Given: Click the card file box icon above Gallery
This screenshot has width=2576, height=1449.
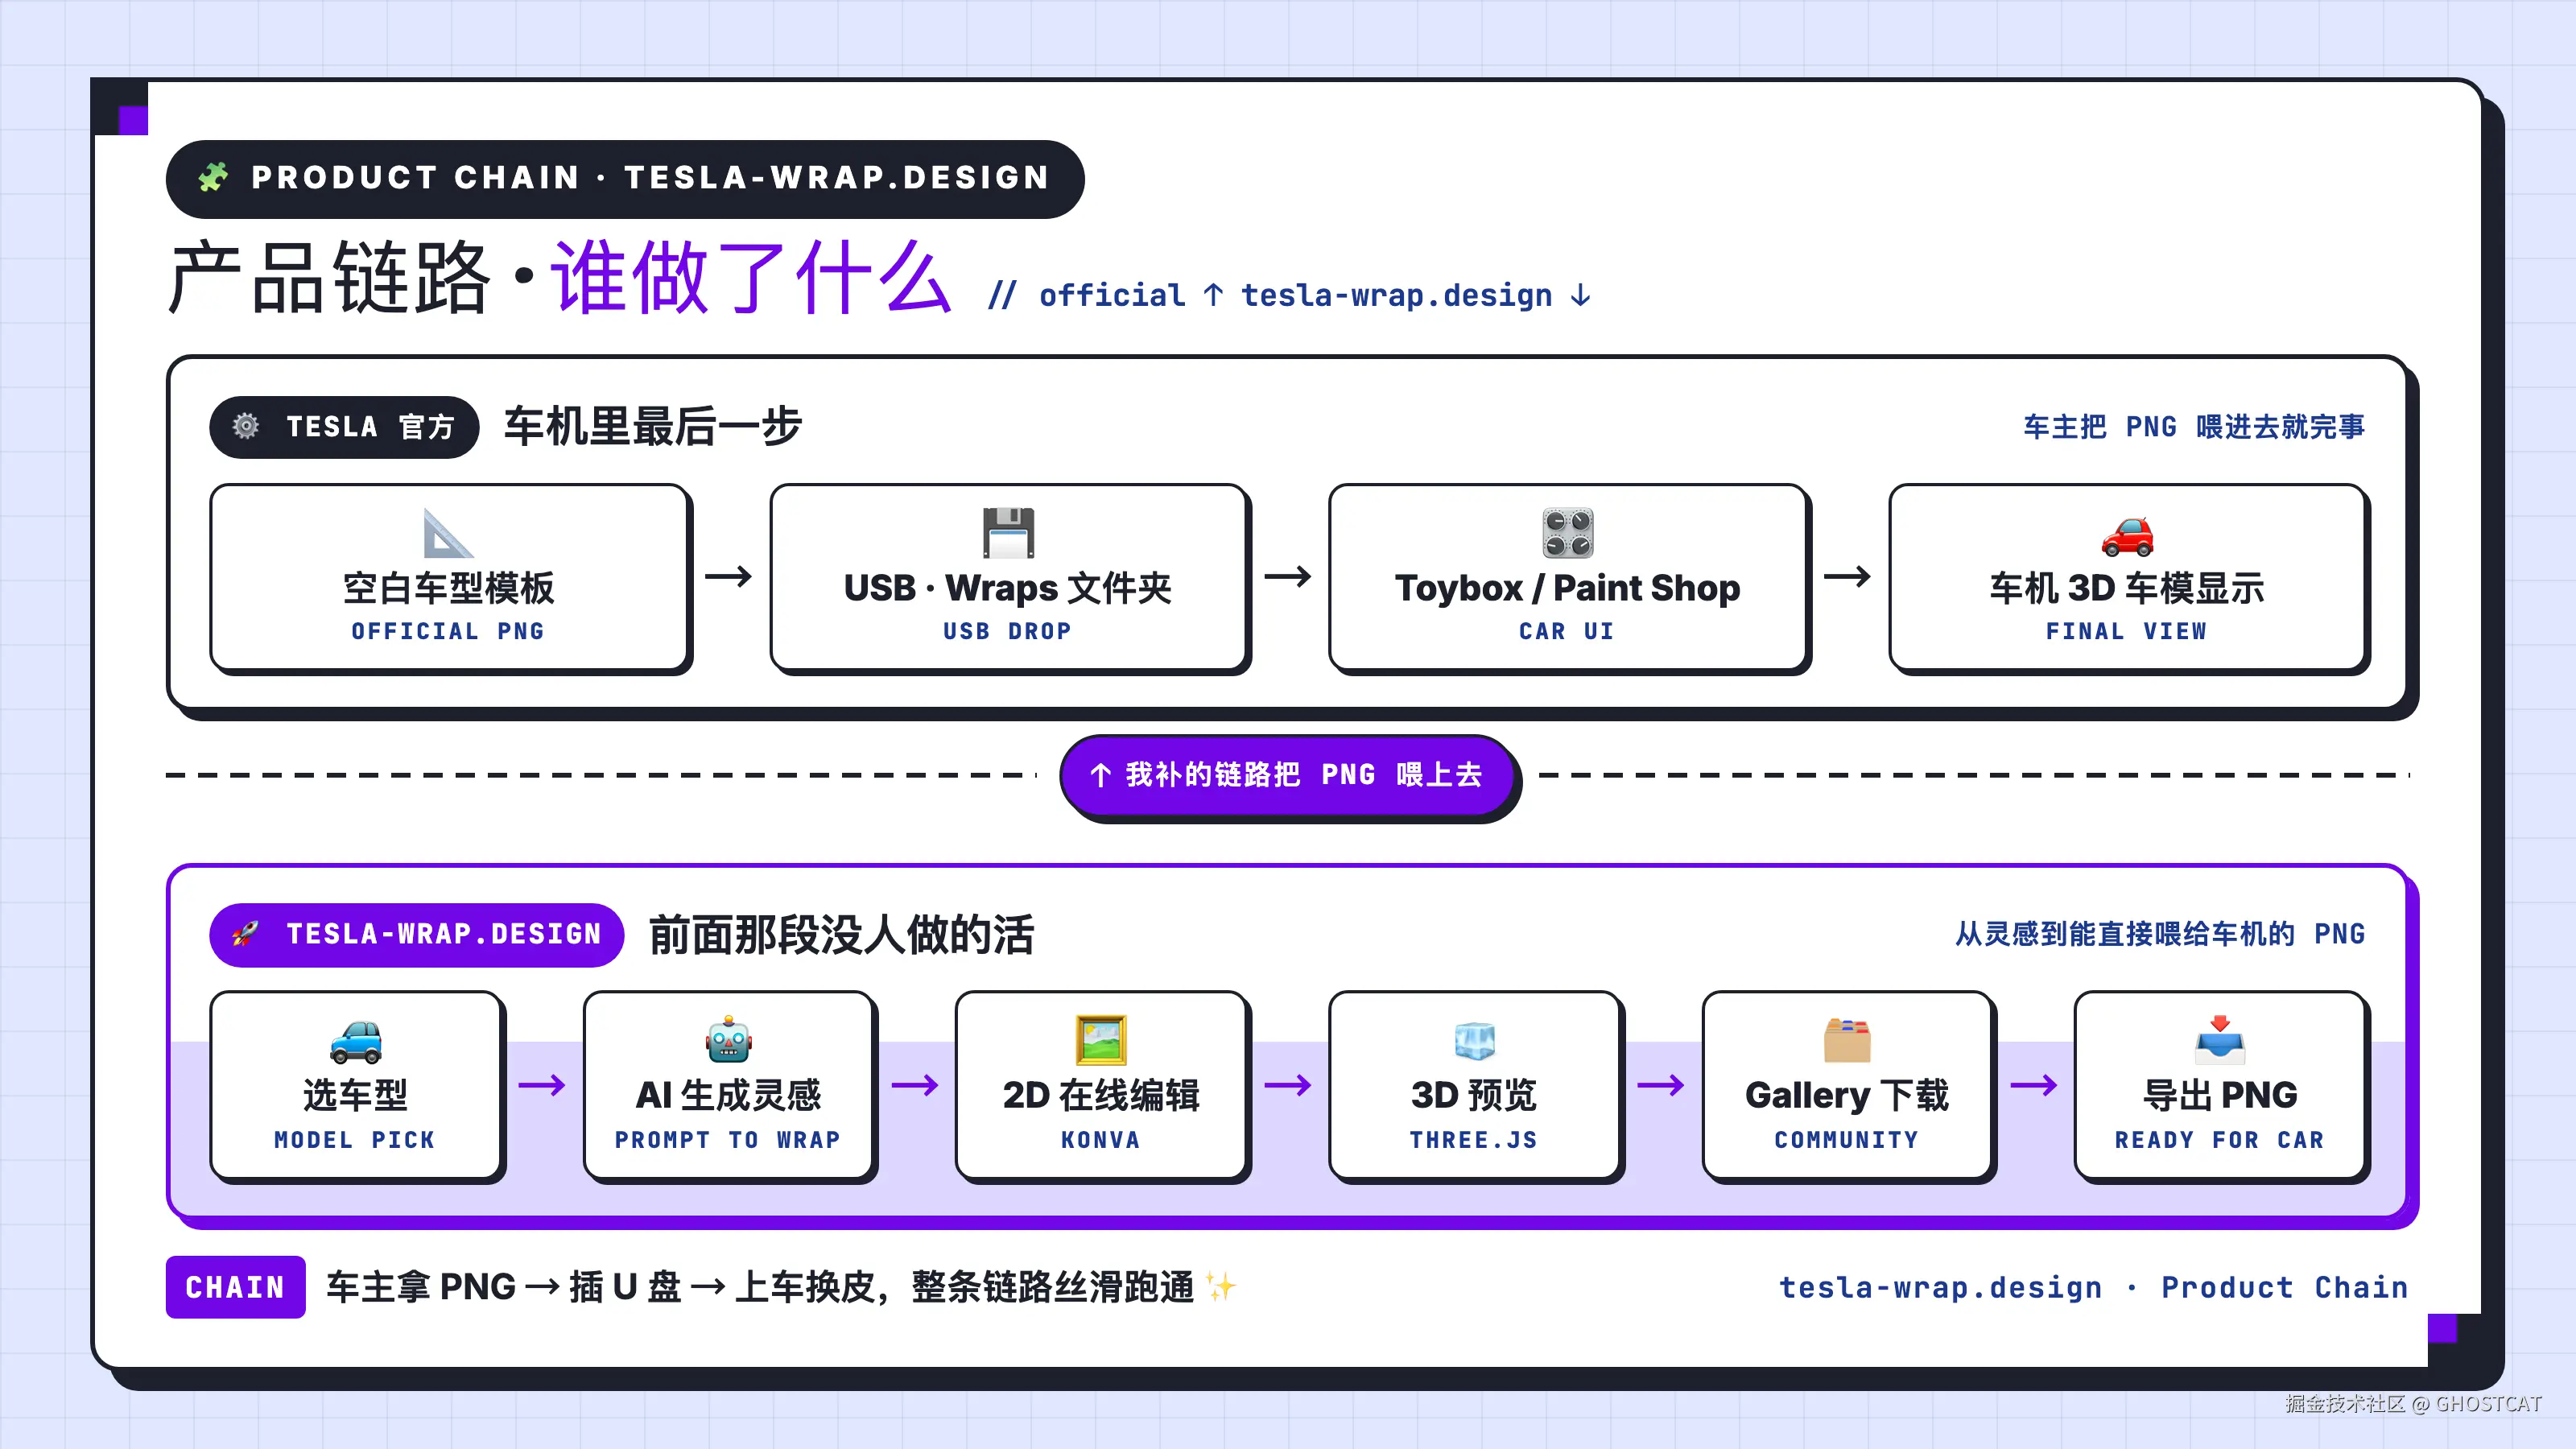Looking at the screenshot, I should (1847, 1041).
